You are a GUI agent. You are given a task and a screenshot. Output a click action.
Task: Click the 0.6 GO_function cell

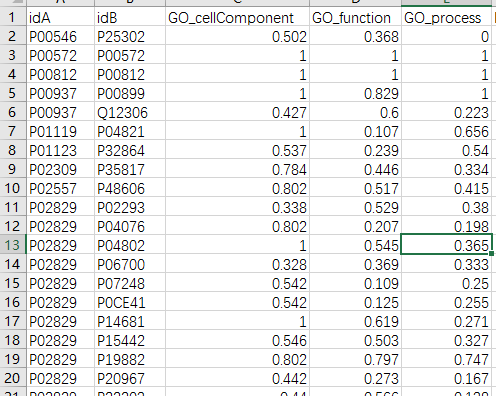coord(355,112)
